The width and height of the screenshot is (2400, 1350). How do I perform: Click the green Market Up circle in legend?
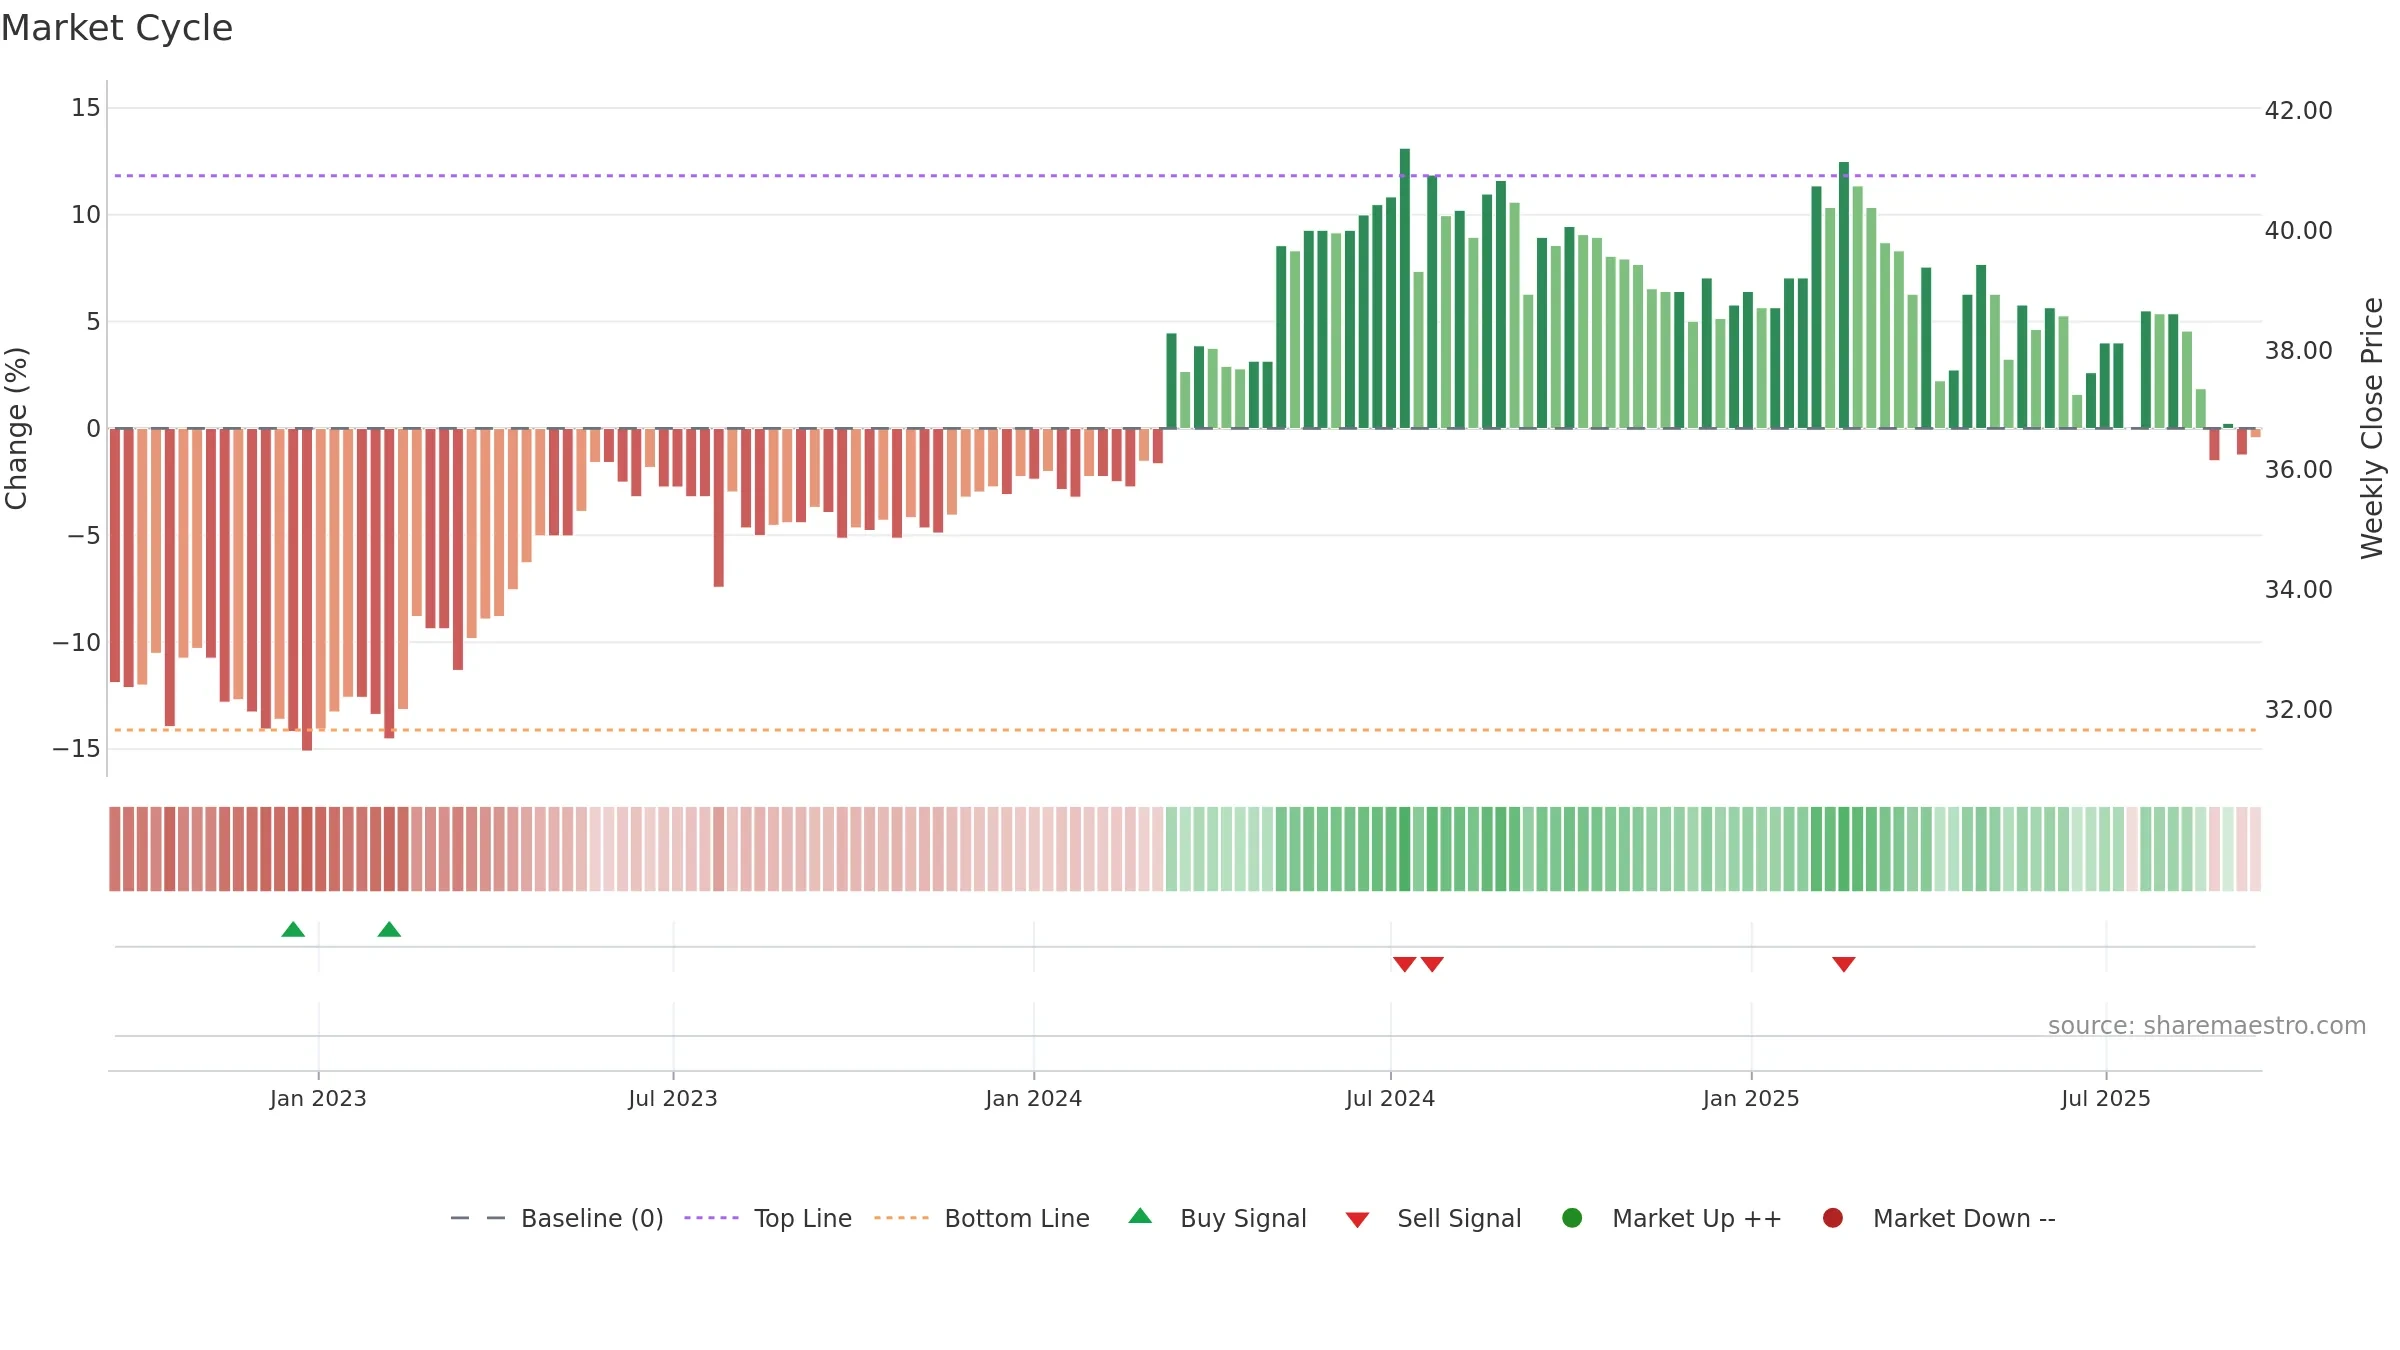(1572, 1218)
